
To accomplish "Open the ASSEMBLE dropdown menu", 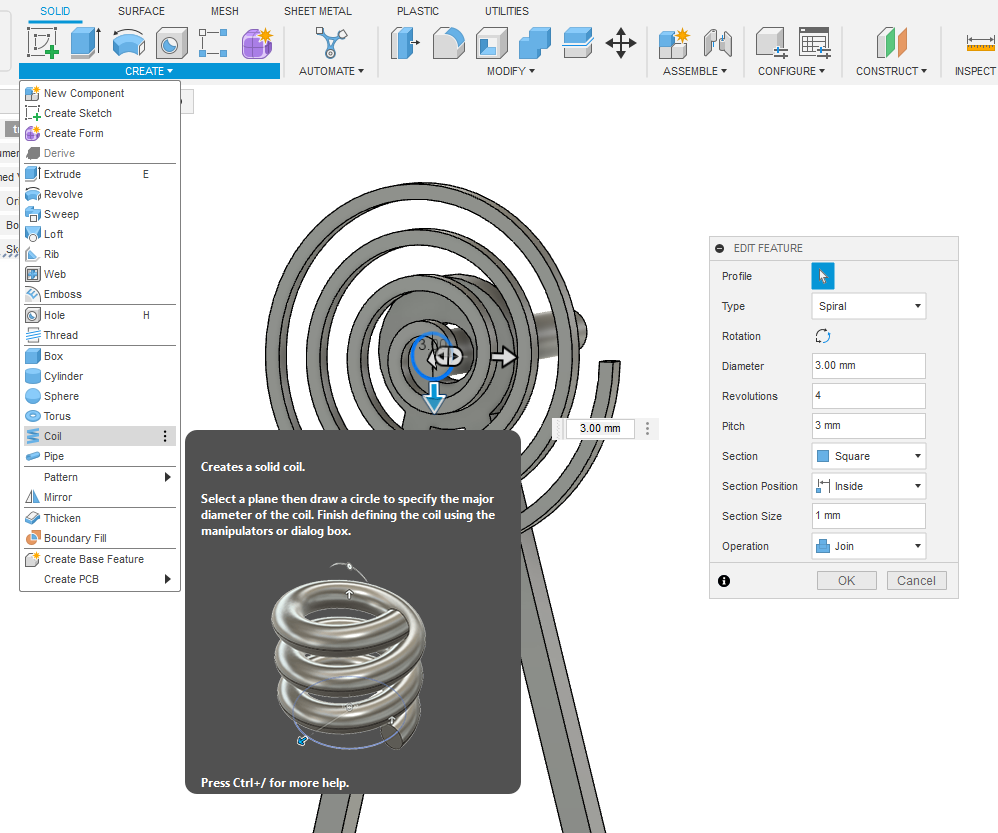I will [694, 71].
